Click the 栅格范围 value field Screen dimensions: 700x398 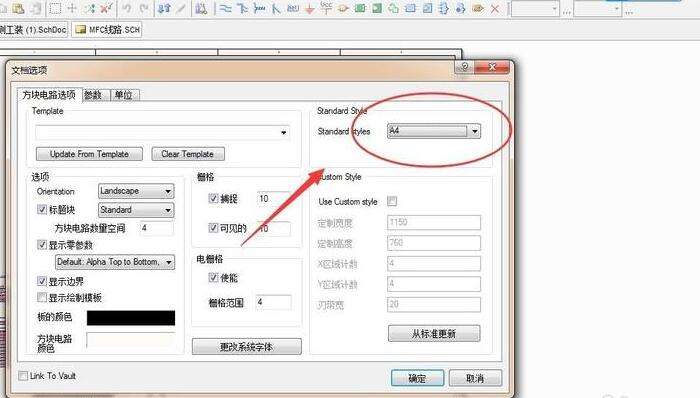(273, 303)
